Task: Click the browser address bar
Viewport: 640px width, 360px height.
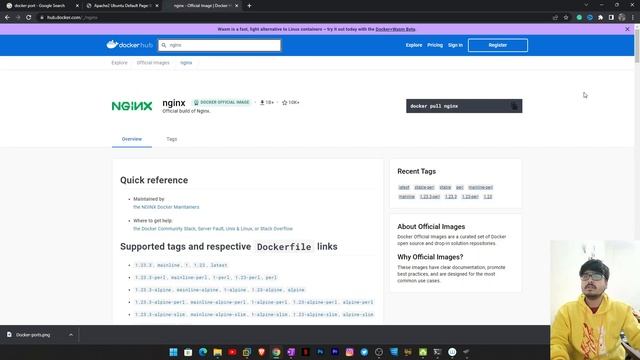Action: coord(294,18)
